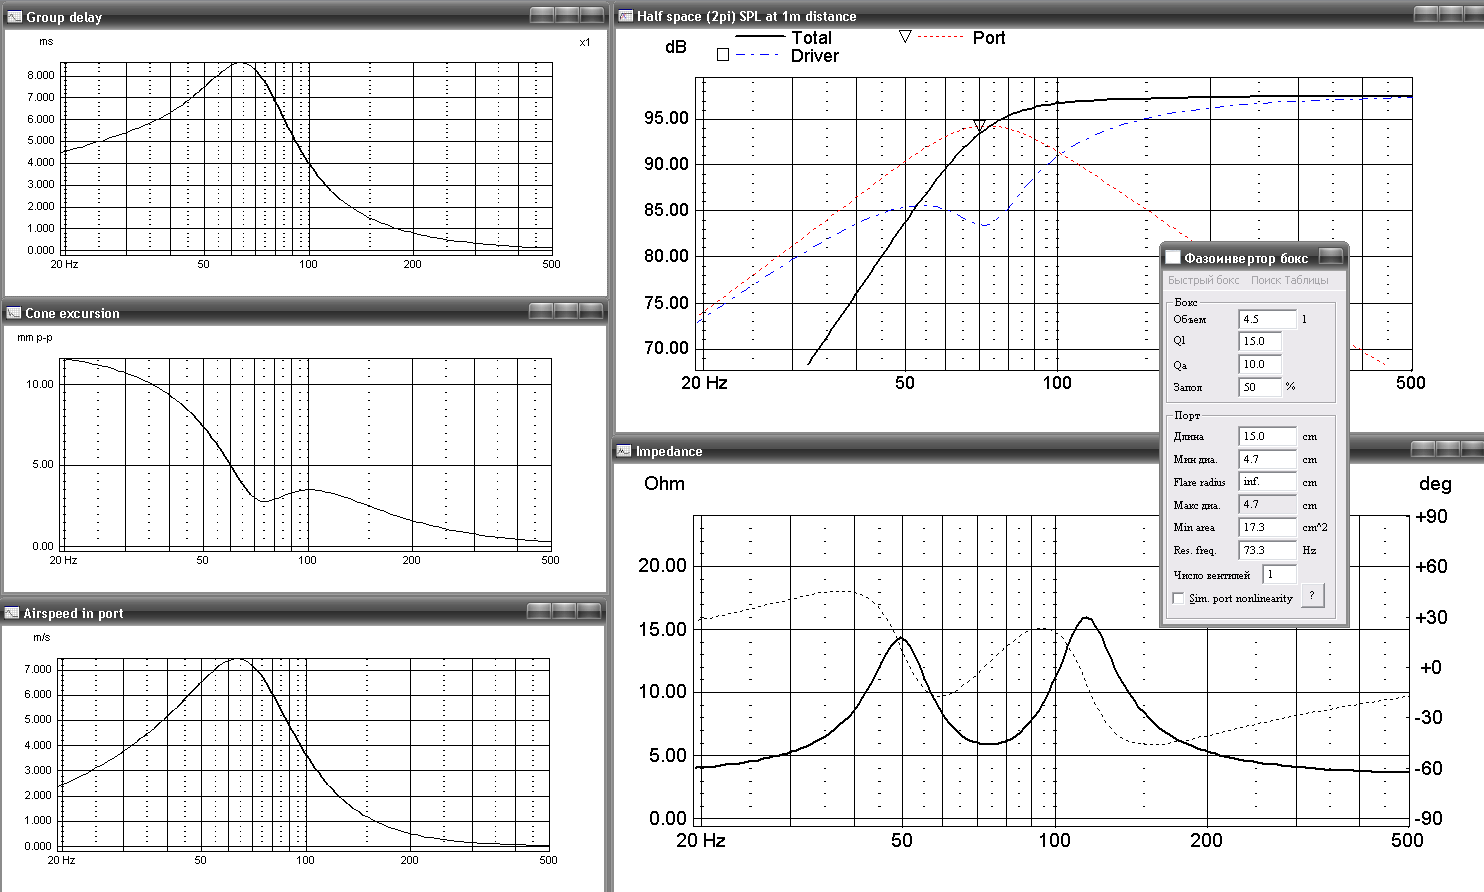Click the port Длина length field
Viewport: 1484px width, 892px height.
tap(1266, 436)
